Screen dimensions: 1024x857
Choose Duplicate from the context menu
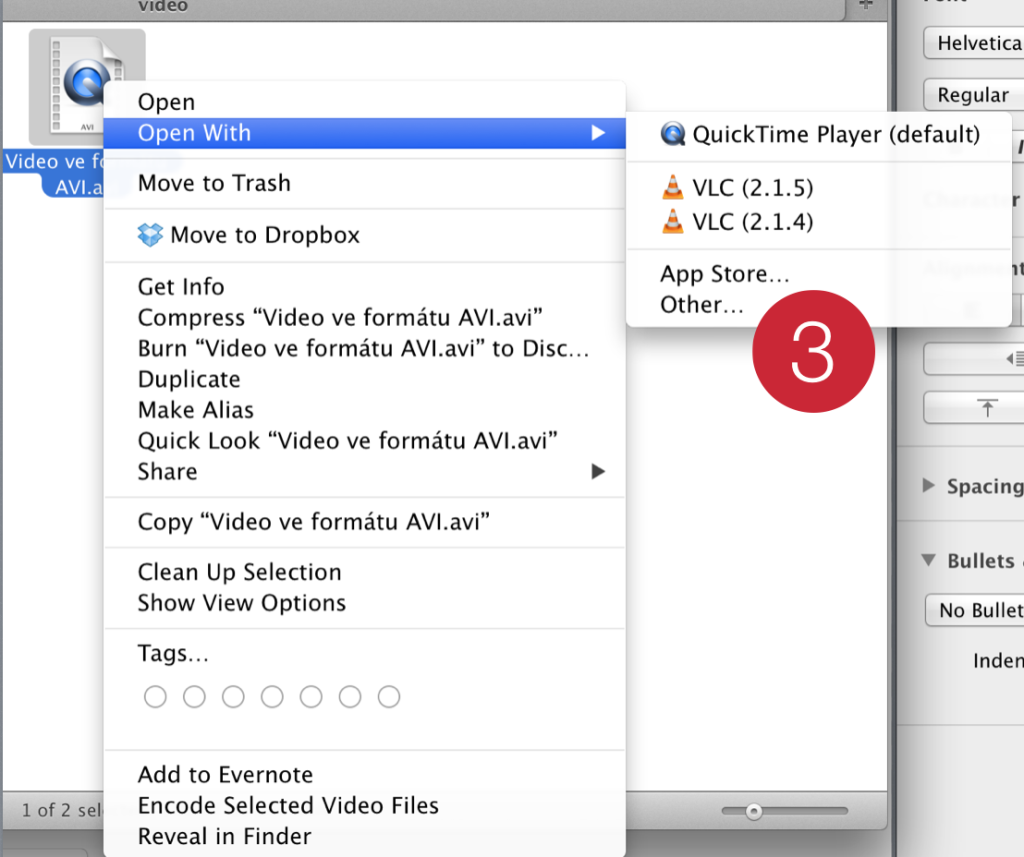364,379
